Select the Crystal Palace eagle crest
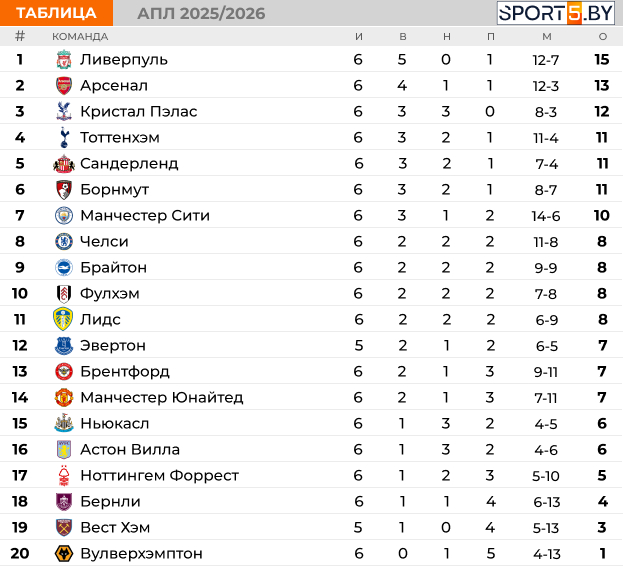623x566 pixels. coord(64,112)
